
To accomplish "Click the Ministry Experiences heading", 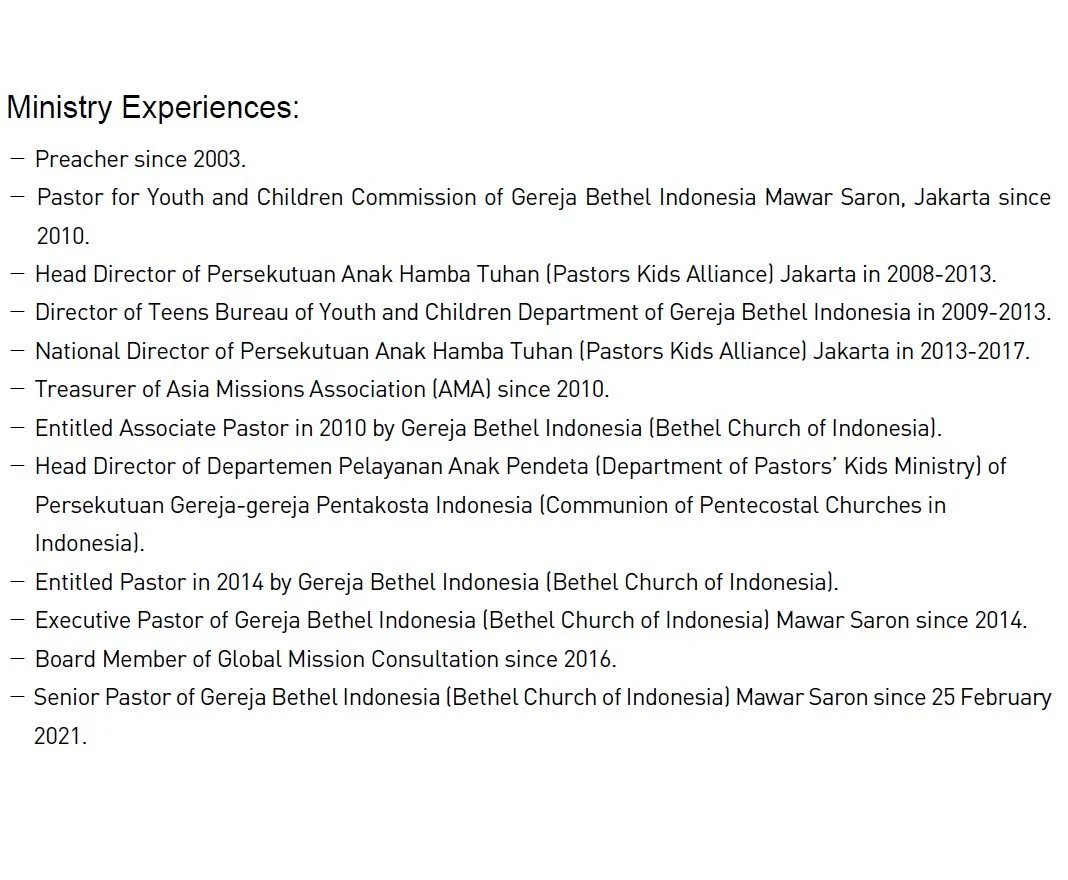I will [x=153, y=108].
